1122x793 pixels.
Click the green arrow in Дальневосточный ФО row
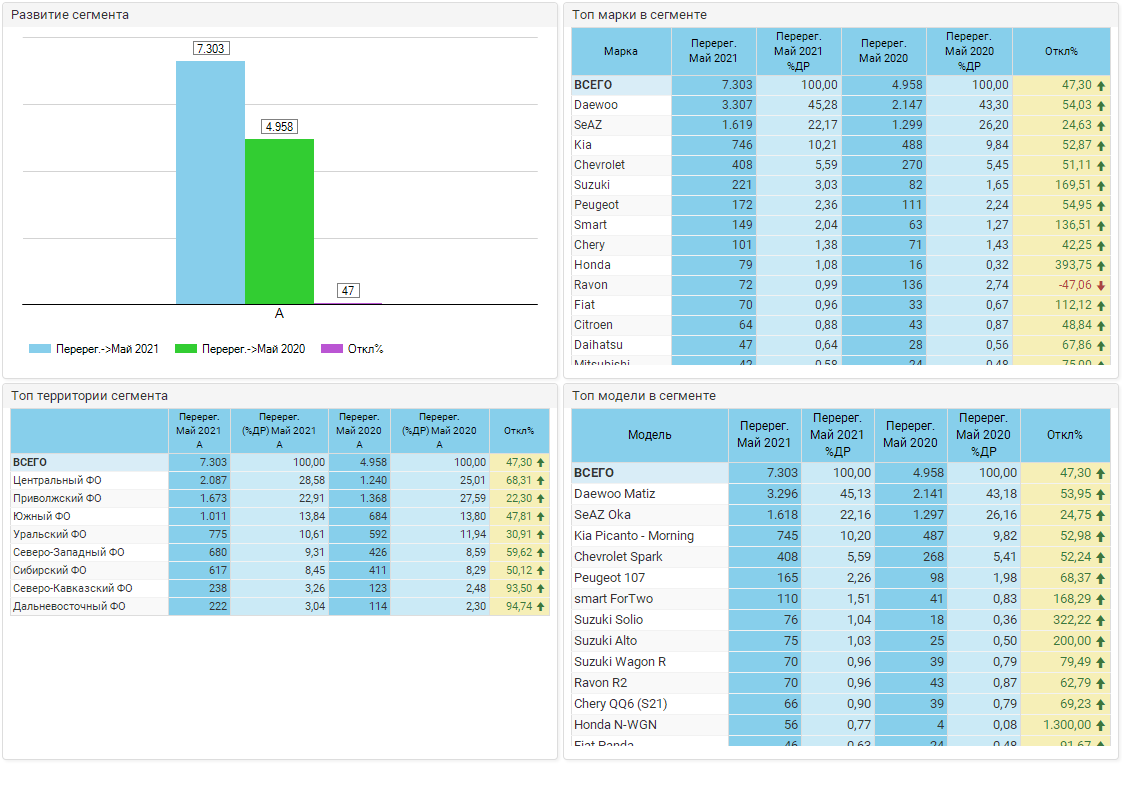(541, 606)
